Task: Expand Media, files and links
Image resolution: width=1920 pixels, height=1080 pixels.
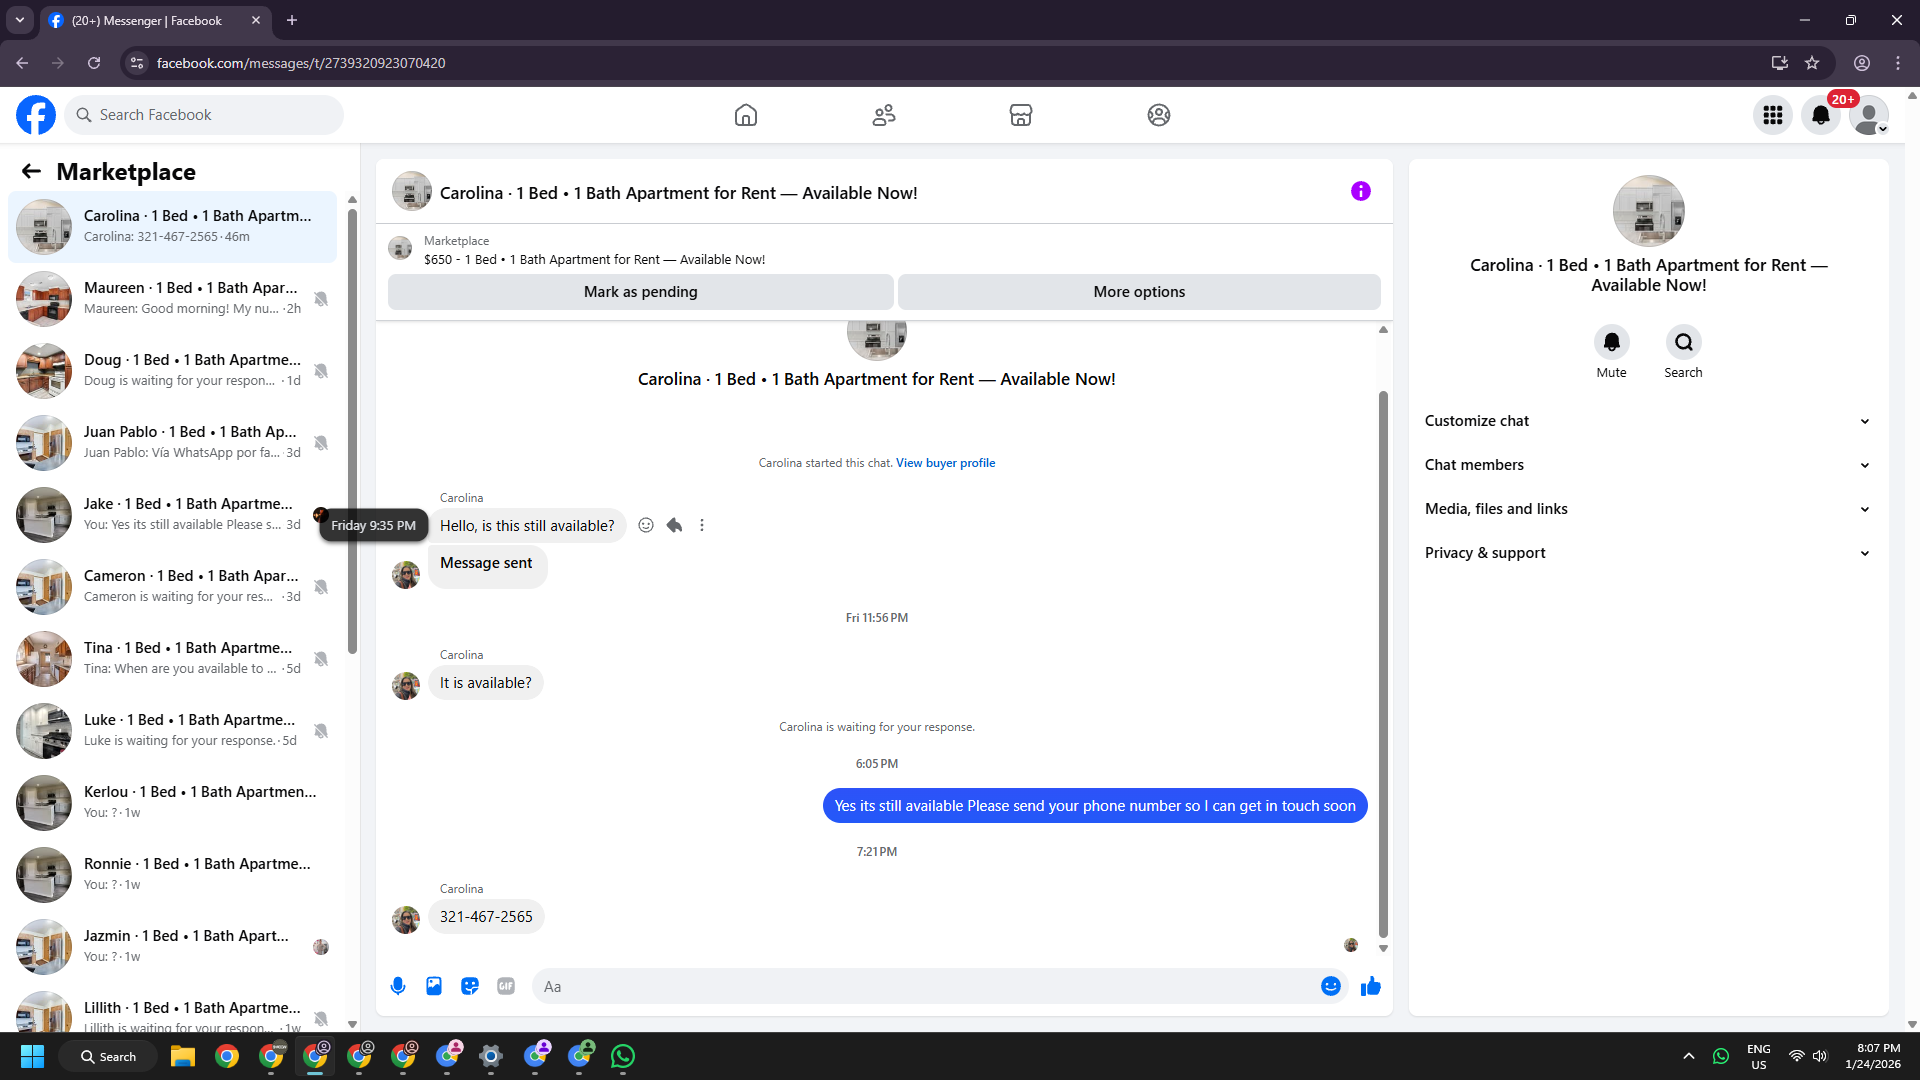Action: pos(1647,509)
